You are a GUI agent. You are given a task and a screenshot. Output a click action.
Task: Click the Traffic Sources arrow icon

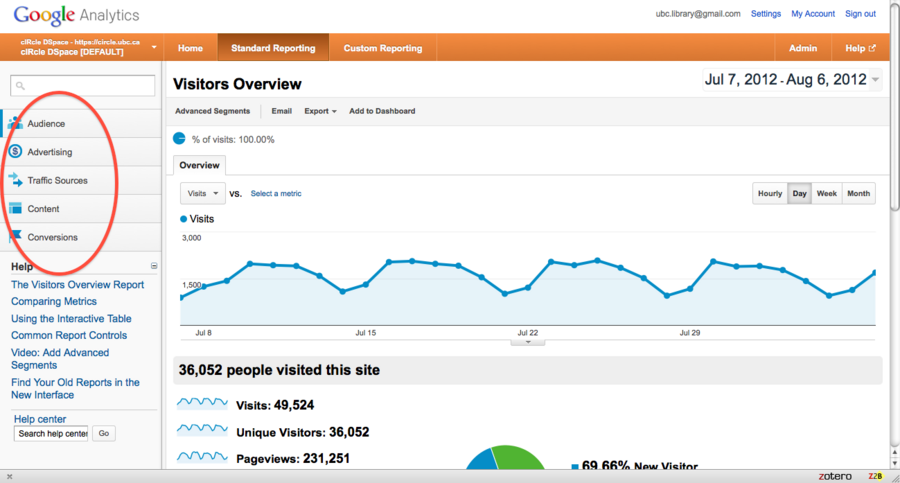click(16, 180)
